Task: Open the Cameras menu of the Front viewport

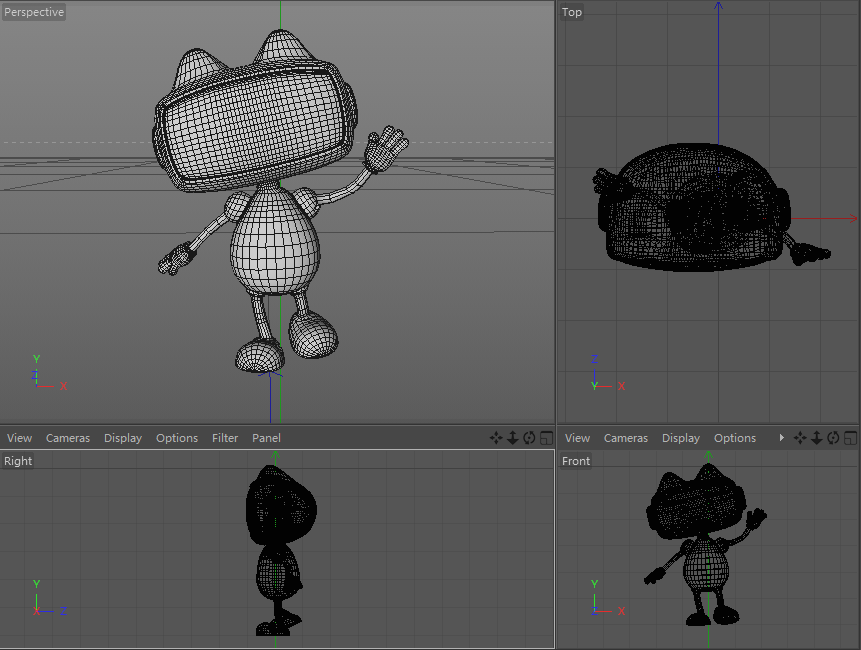Action: 626,438
